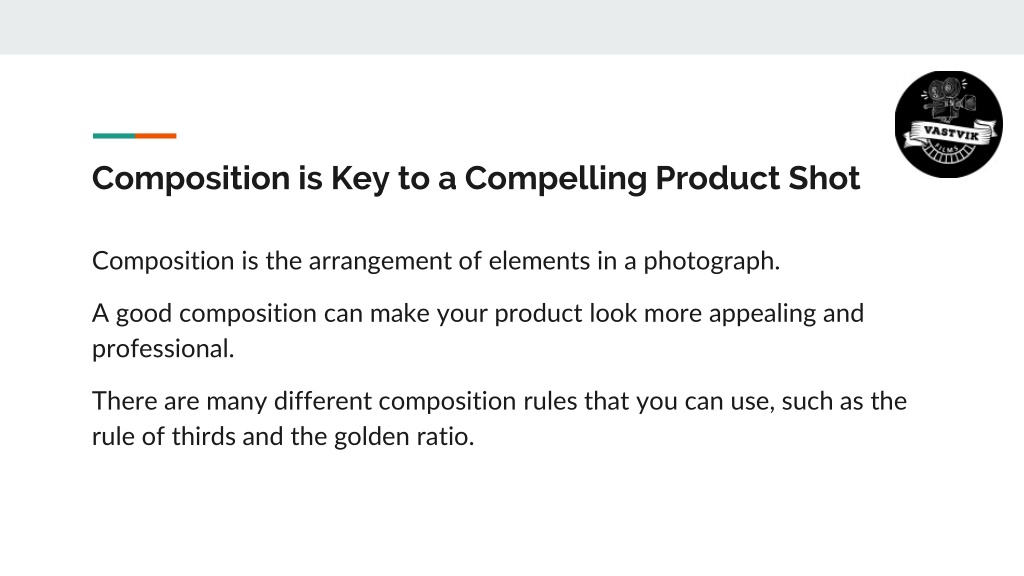Click the word "professional" in second paragraph
1024x576 pixels.
[x=161, y=349]
